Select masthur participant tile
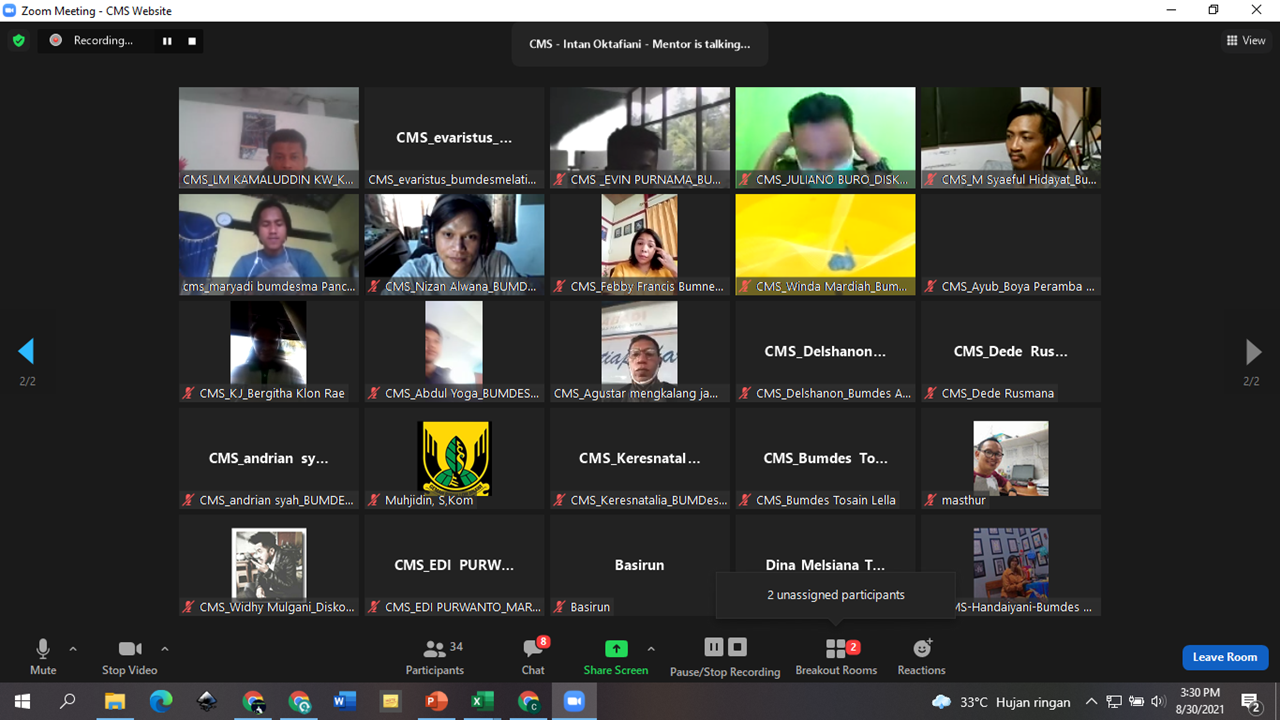Image resolution: width=1280 pixels, height=720 pixels. pyautogui.click(x=1011, y=458)
